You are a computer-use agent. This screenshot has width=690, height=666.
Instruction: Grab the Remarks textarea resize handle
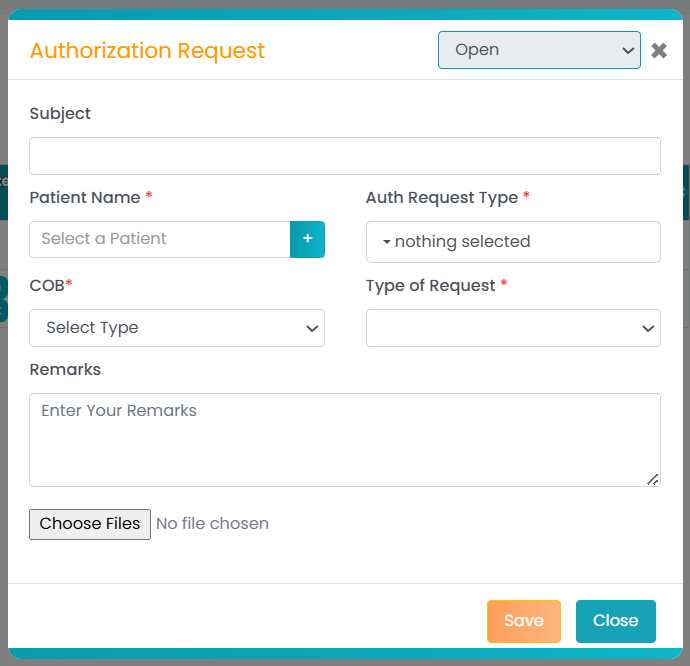653,479
